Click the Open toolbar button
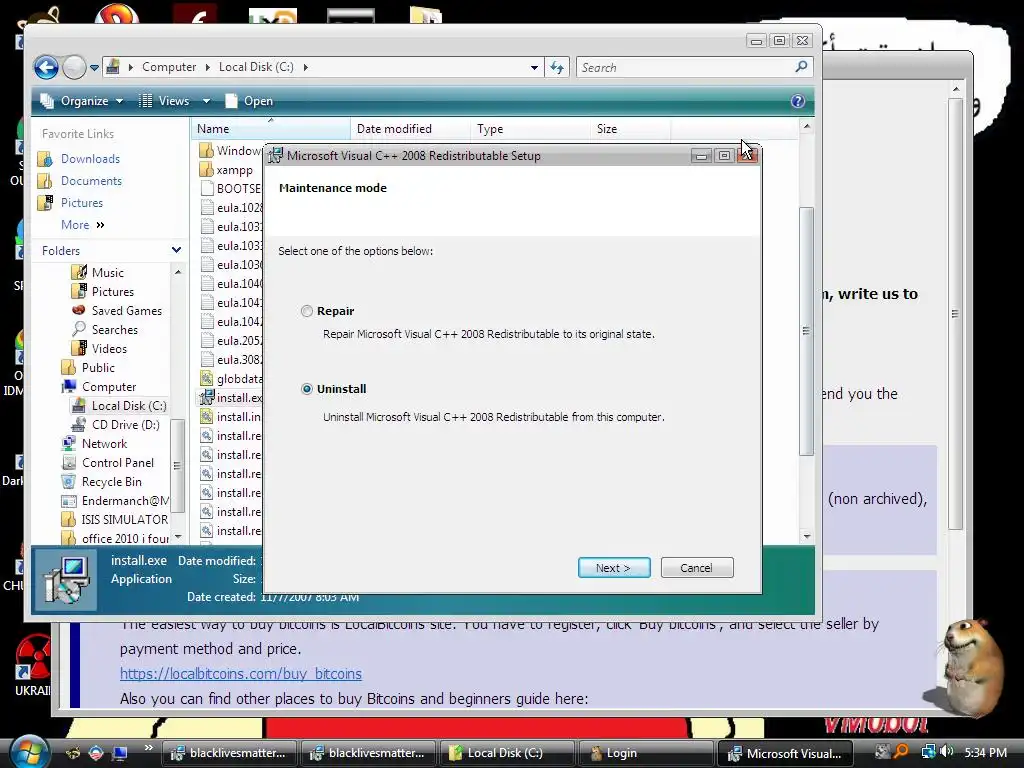The image size is (1024, 768). 249,101
